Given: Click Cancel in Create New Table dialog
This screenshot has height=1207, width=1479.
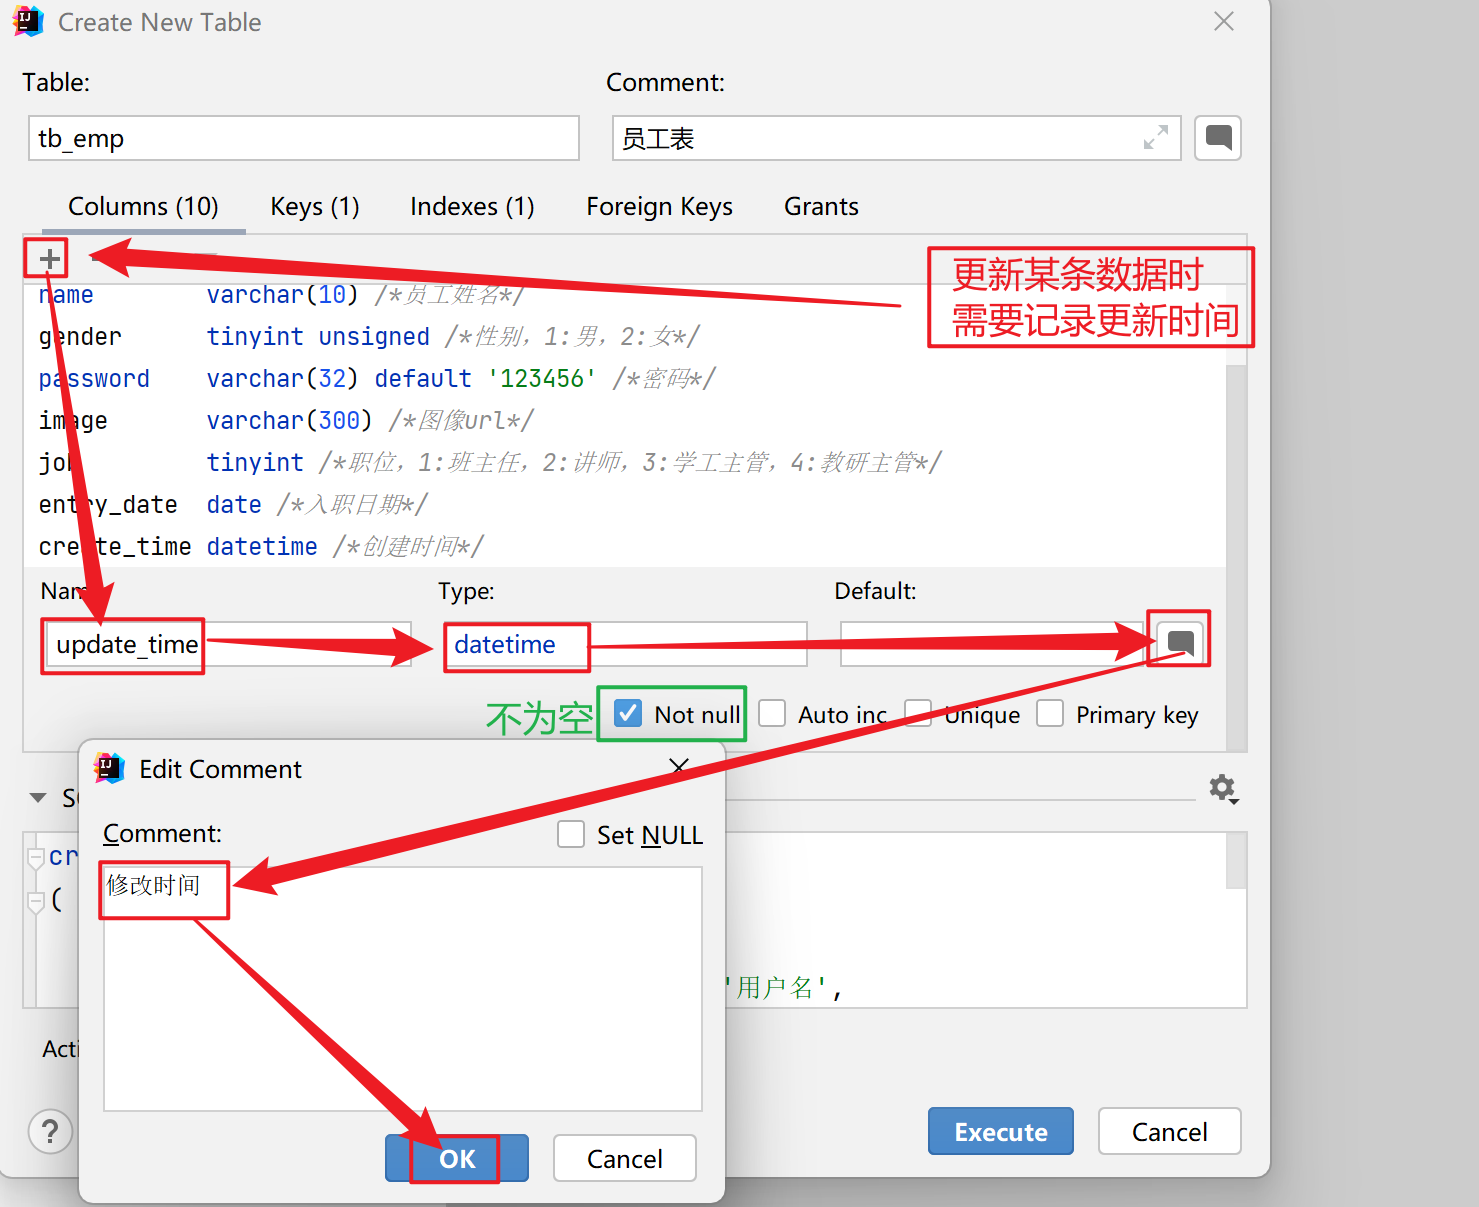Looking at the screenshot, I should click(1170, 1131).
